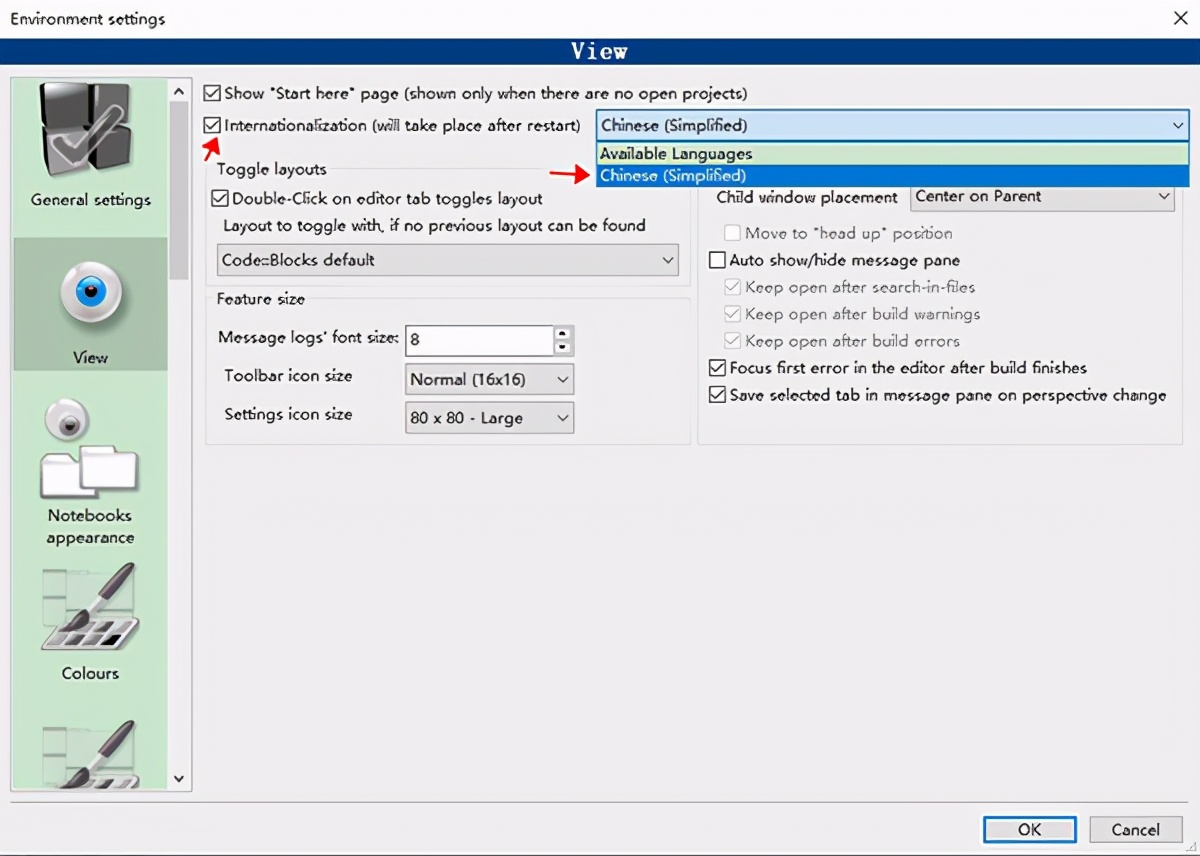Enable Auto show/hide message pane

717,260
